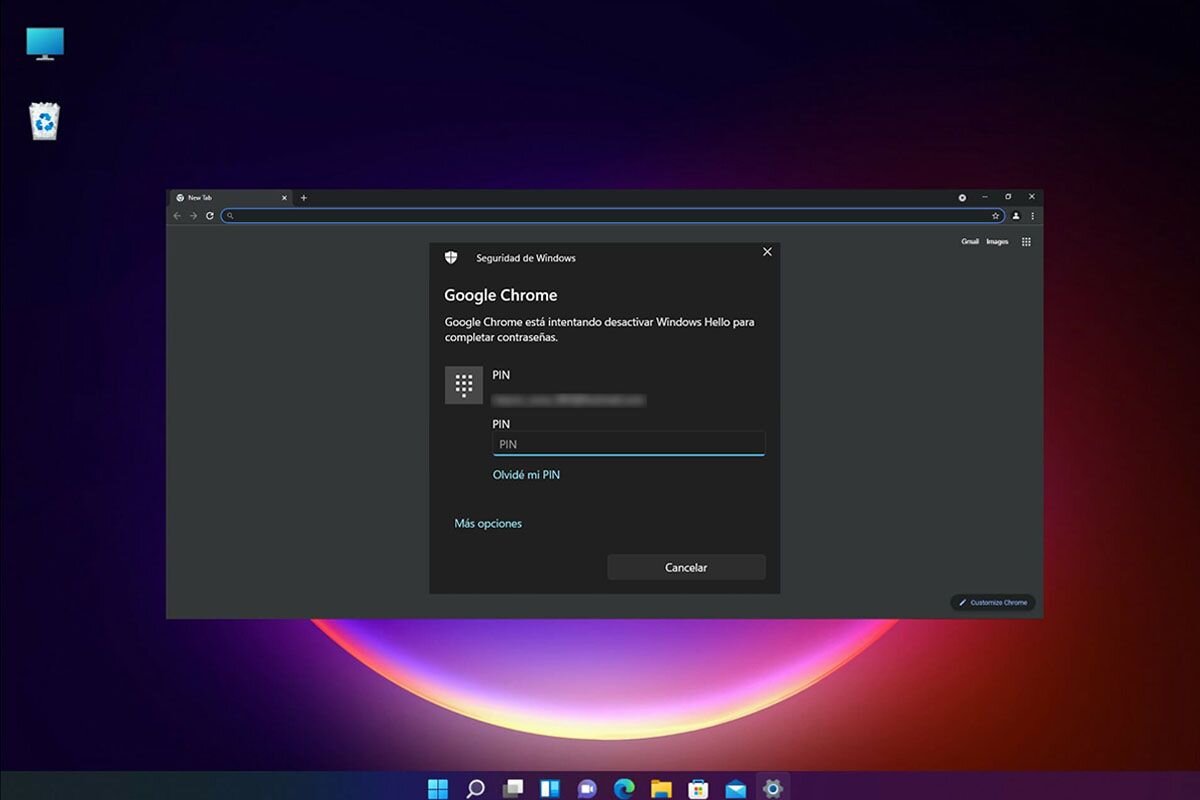Open the Mail app from taskbar
This screenshot has width=1200, height=800.
click(735, 788)
